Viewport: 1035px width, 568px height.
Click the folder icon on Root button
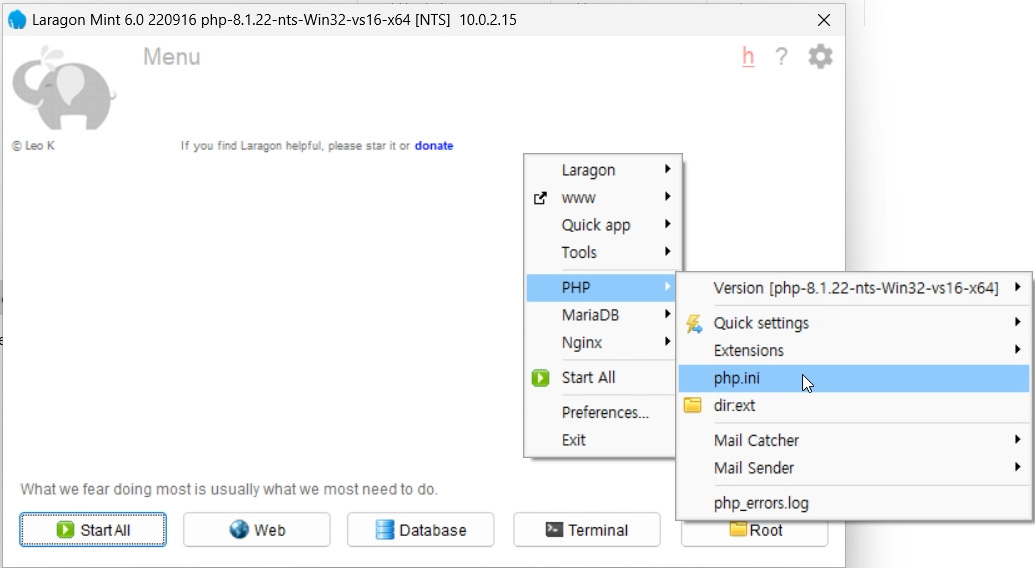tap(738, 528)
